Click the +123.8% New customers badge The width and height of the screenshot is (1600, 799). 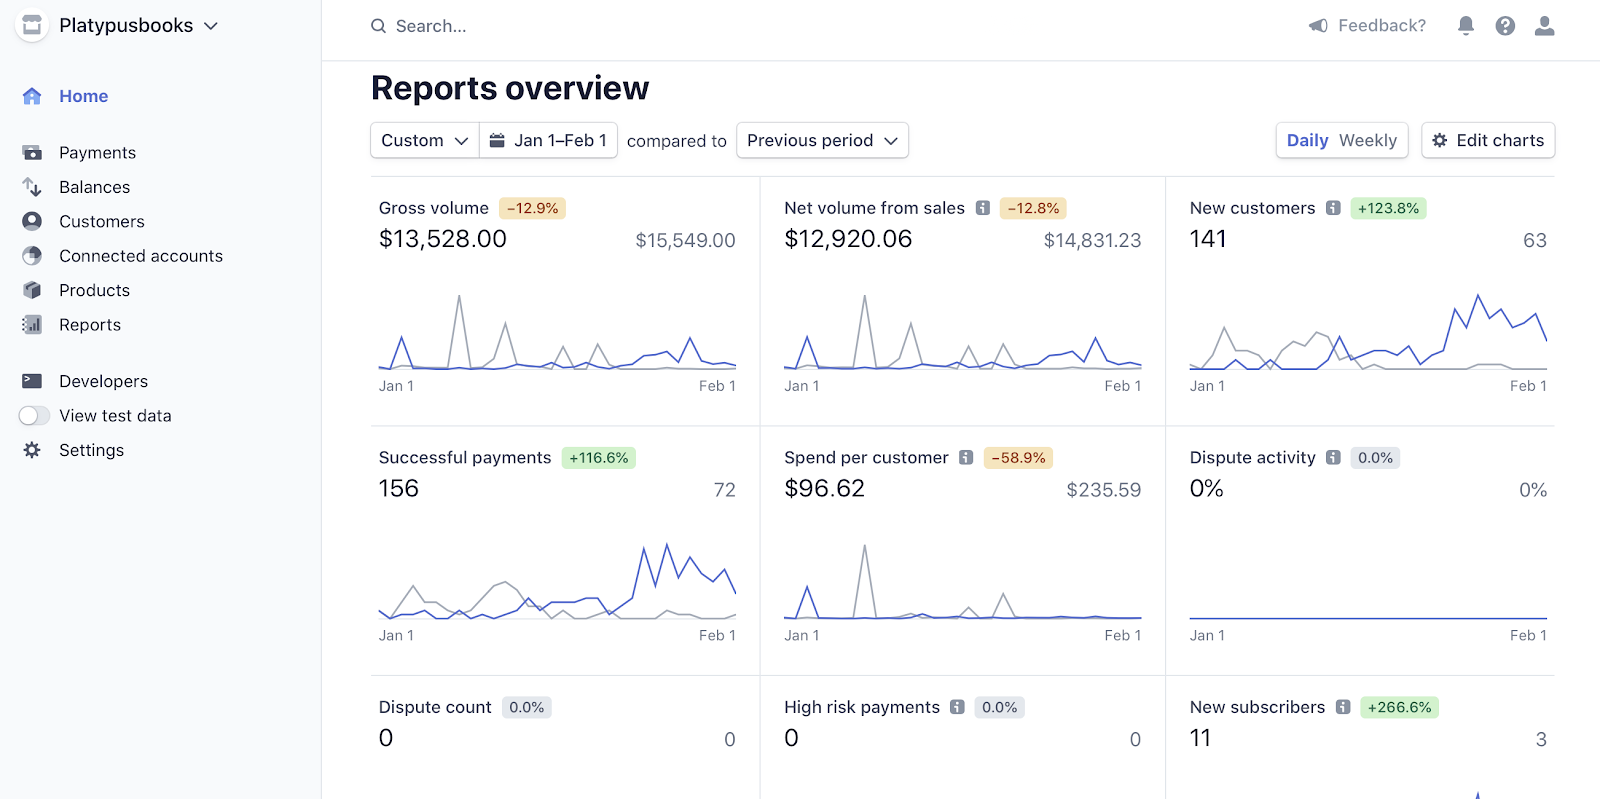point(1388,208)
